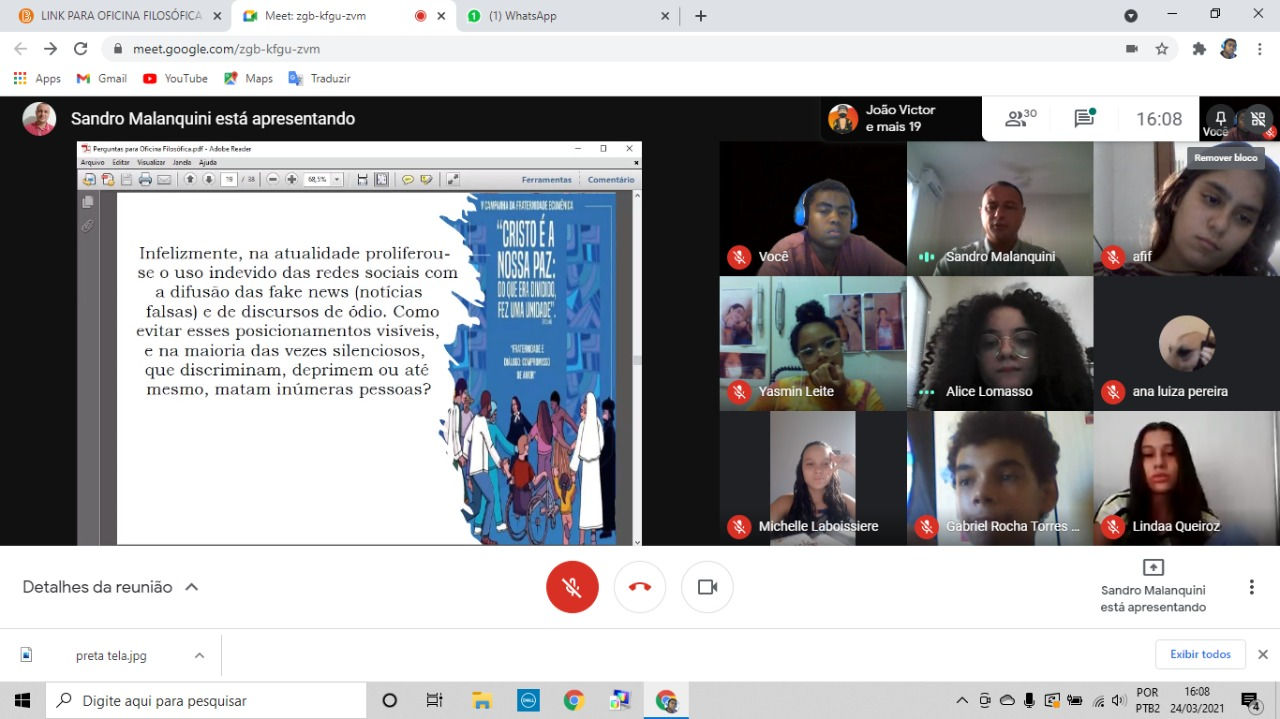
Task: Open Janela menu in Adobe Reader
Action: (x=181, y=162)
